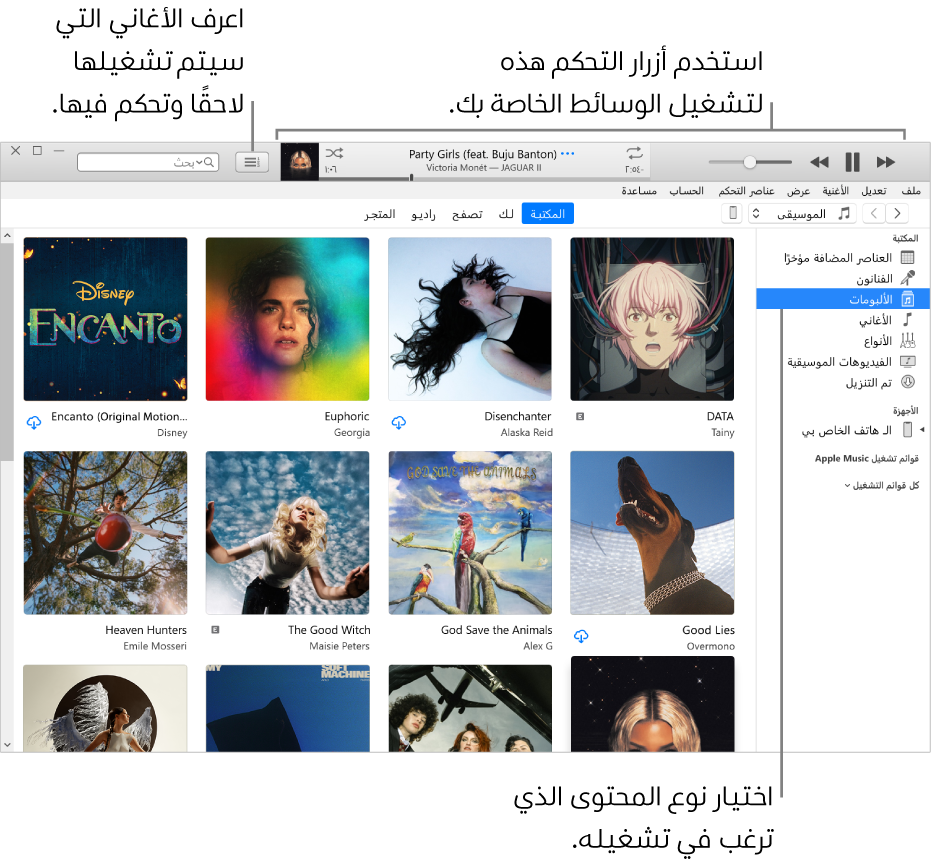Open the Encanto album cover

tap(105, 319)
